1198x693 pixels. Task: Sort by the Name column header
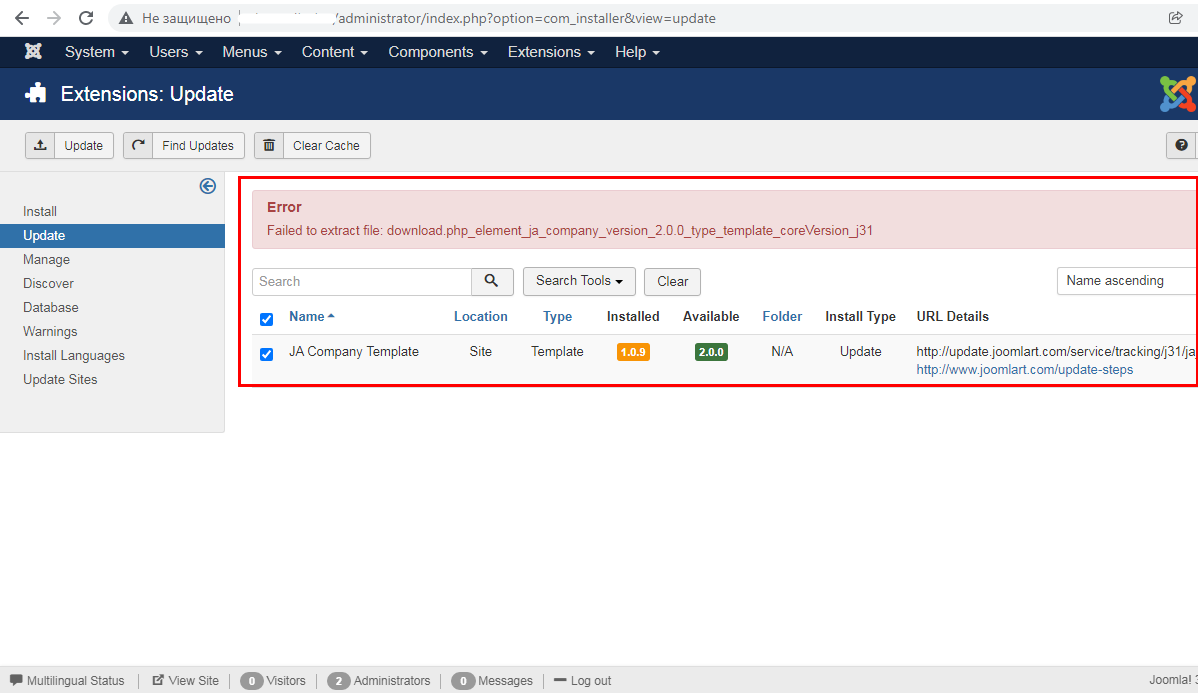pyautogui.click(x=312, y=316)
